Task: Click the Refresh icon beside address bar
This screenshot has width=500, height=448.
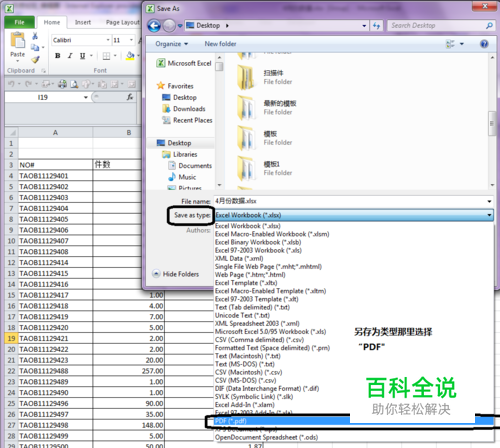Action: click(376, 26)
